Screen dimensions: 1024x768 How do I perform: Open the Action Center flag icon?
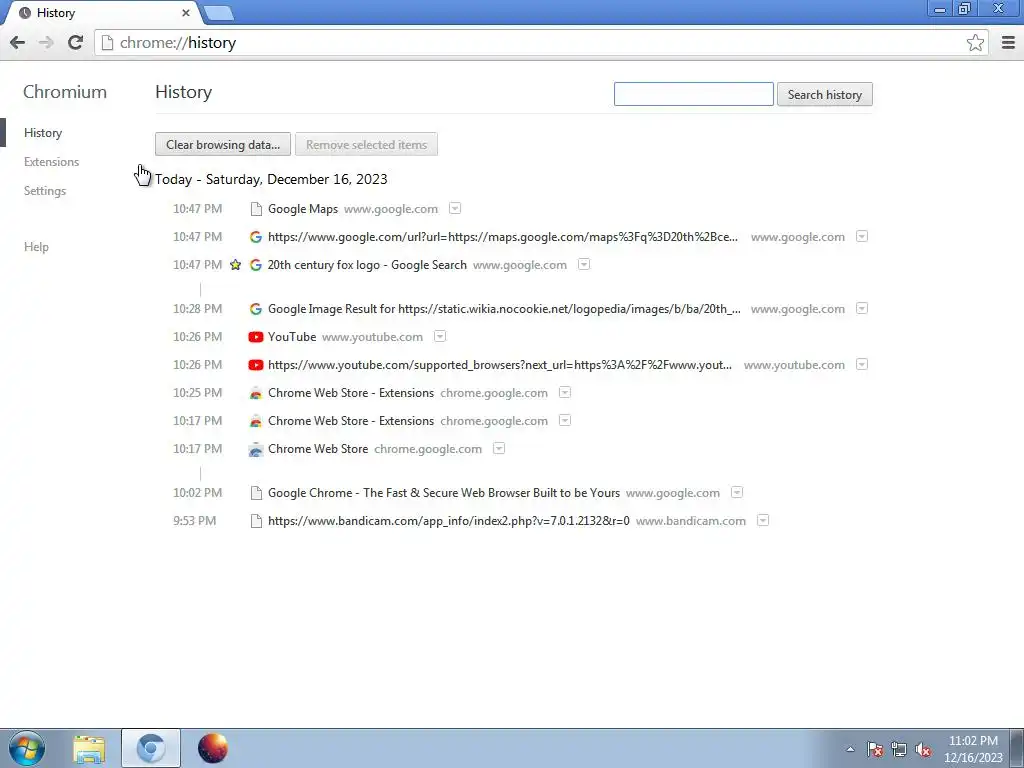(x=875, y=749)
